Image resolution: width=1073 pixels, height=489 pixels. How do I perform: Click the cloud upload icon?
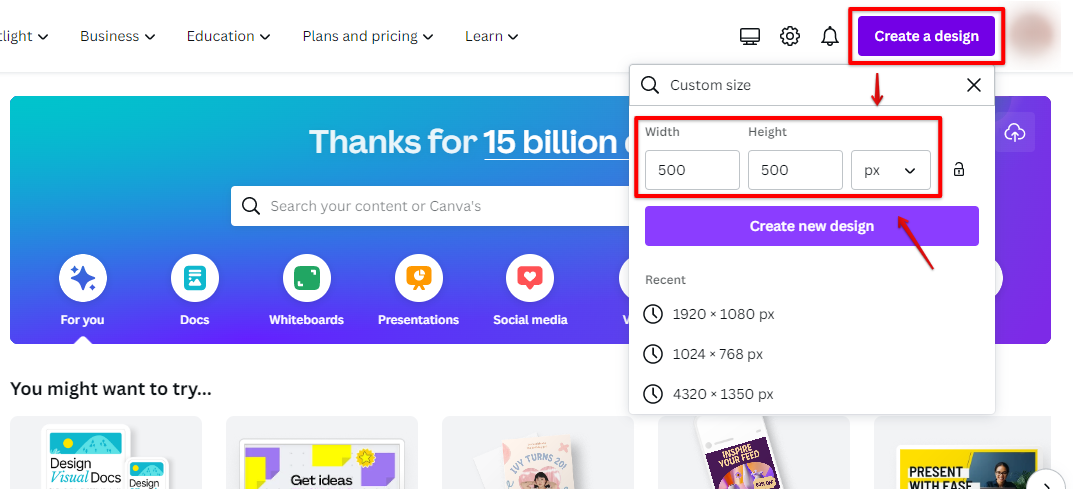pyautogui.click(x=1015, y=133)
